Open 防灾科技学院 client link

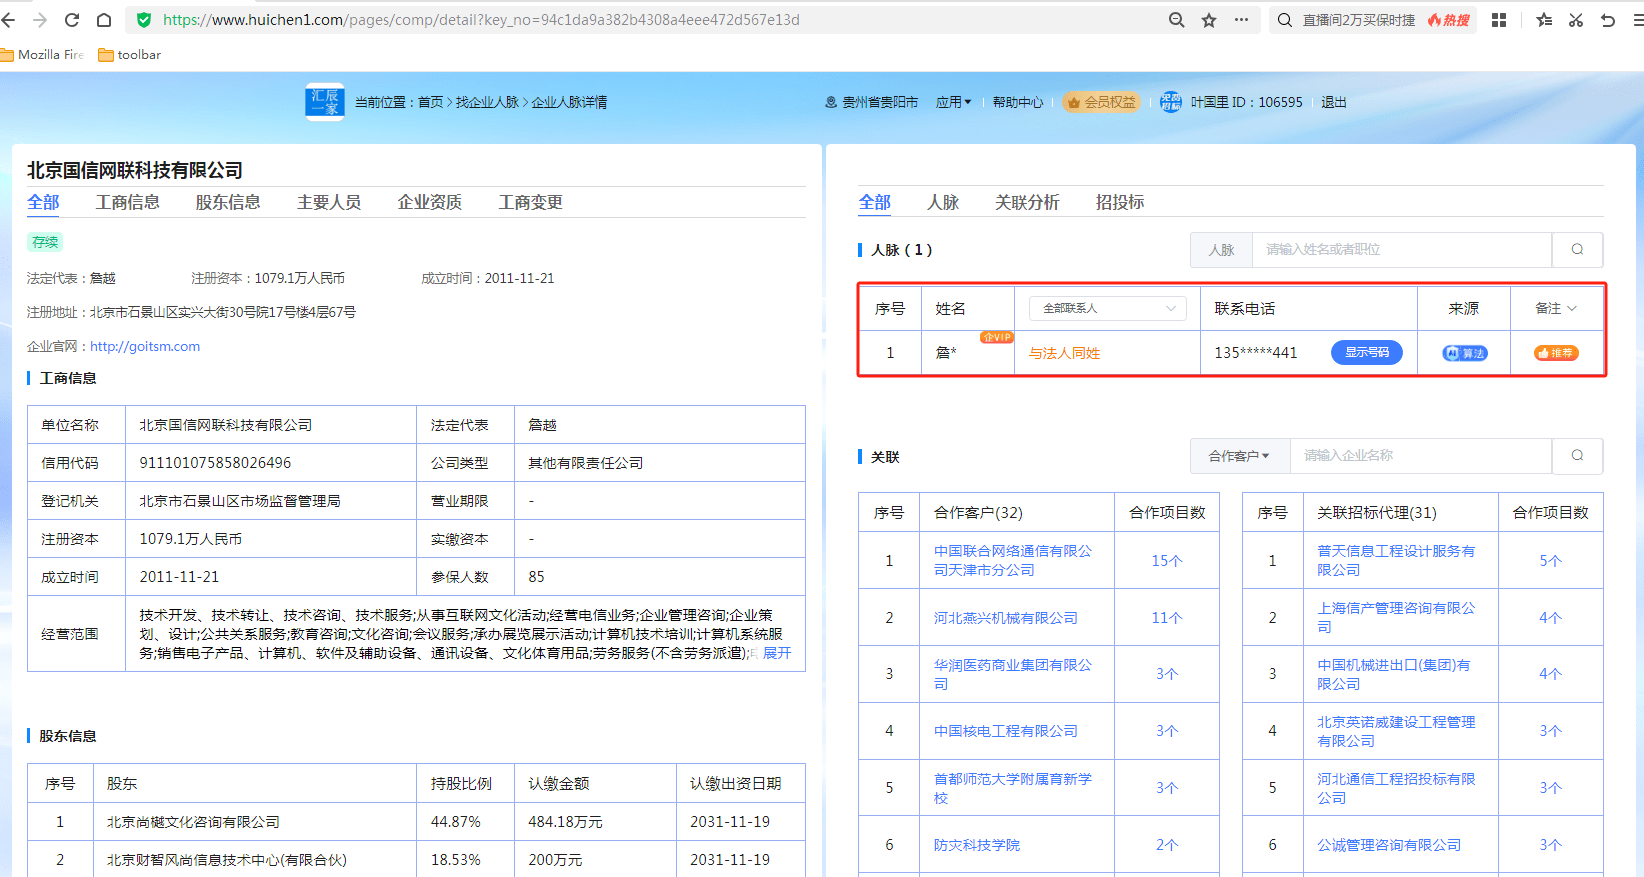tap(977, 845)
